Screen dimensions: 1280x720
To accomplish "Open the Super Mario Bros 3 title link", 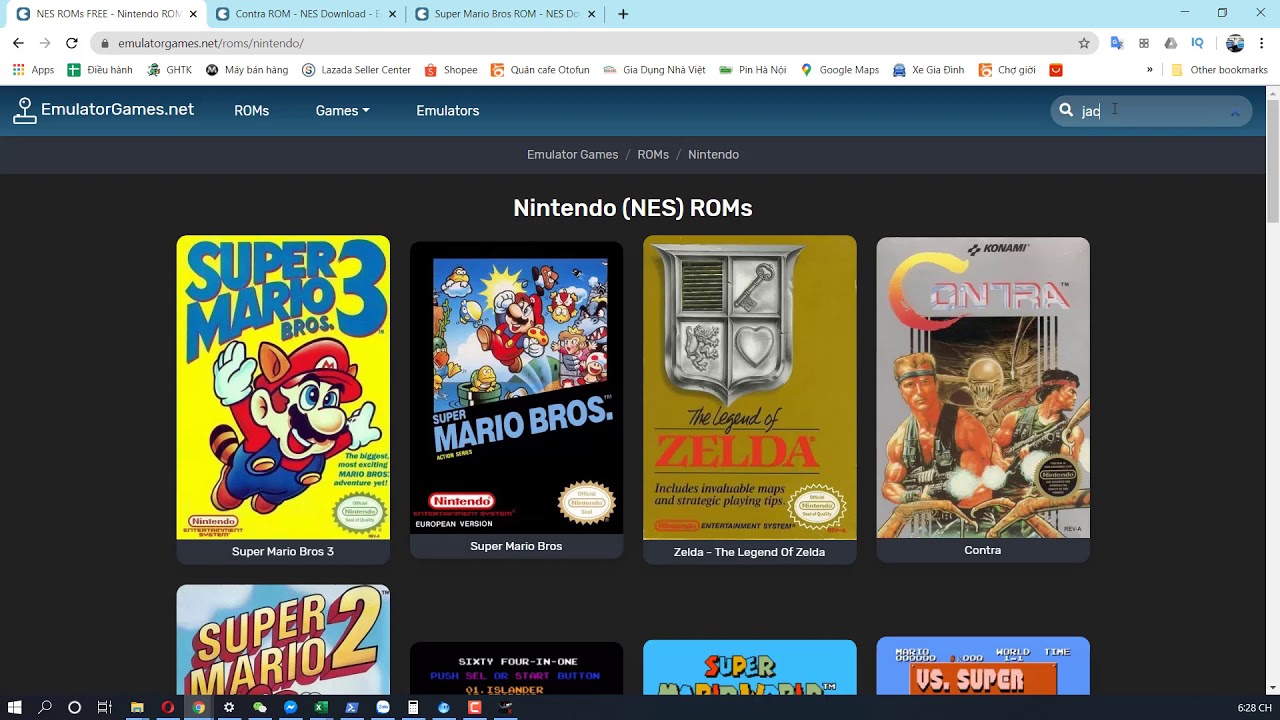I will 283,552.
